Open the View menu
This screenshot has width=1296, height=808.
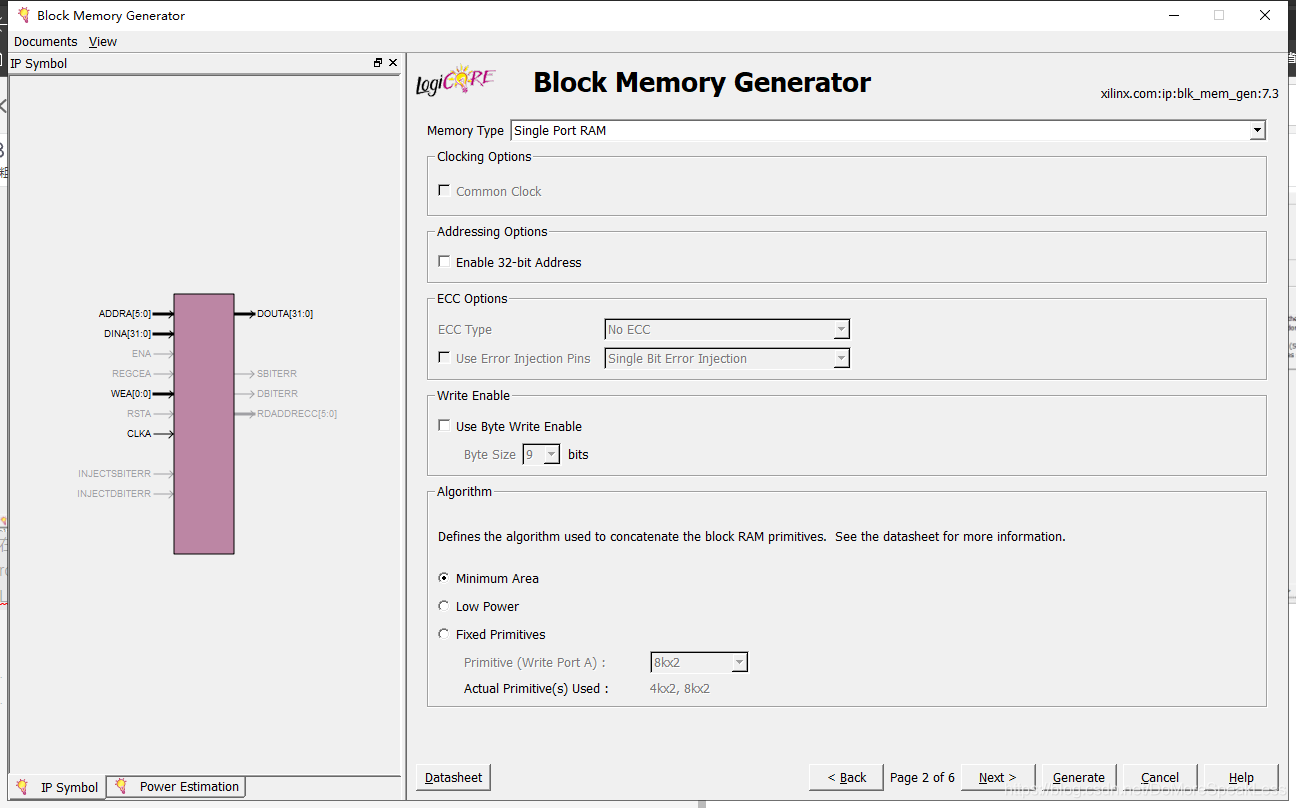[103, 41]
